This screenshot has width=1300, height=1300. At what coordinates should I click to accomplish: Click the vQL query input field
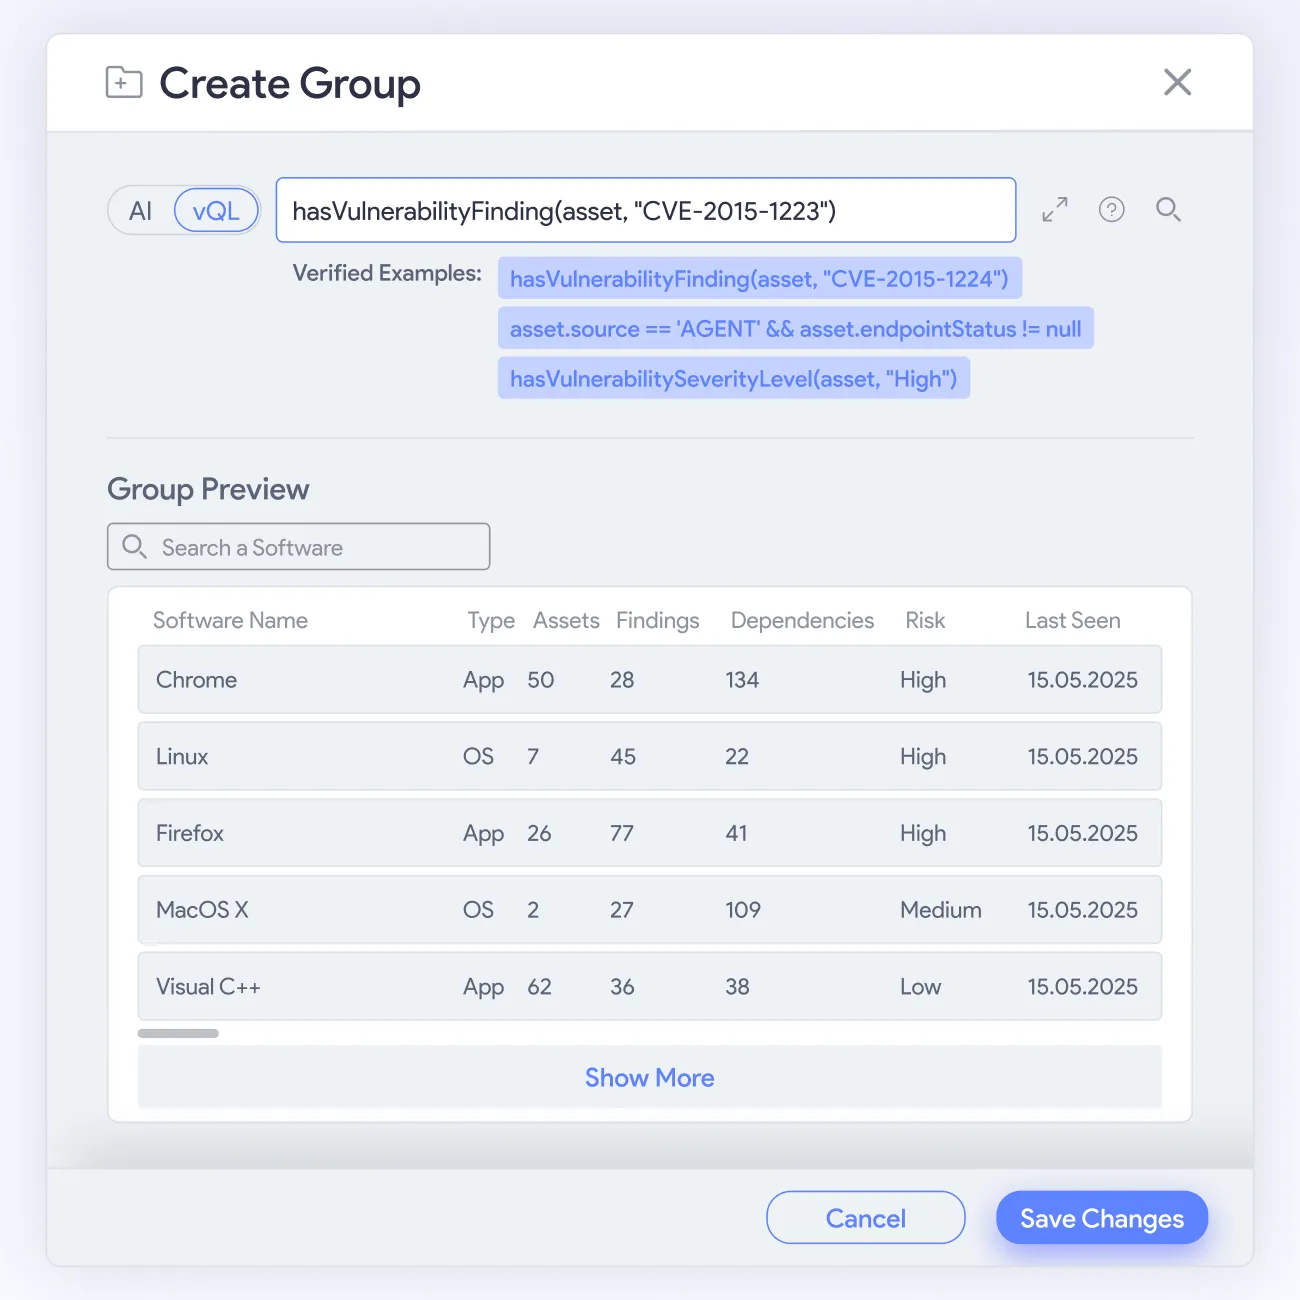point(646,210)
